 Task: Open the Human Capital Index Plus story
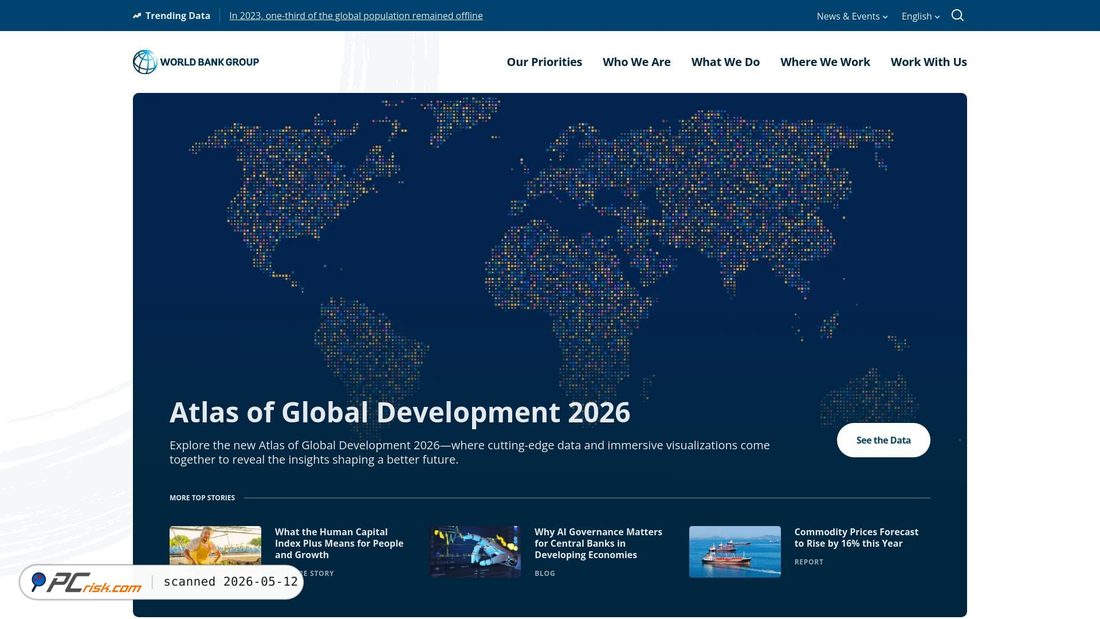(339, 543)
